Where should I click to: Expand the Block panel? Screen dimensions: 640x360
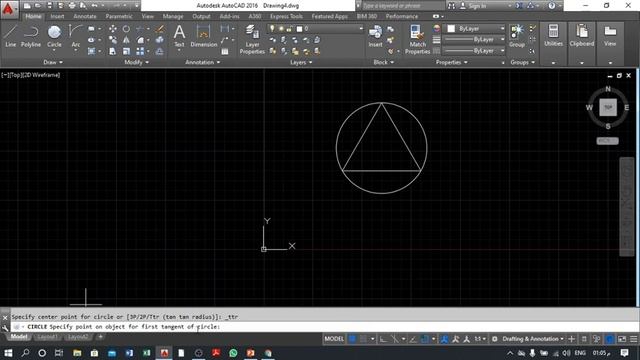pos(384,62)
